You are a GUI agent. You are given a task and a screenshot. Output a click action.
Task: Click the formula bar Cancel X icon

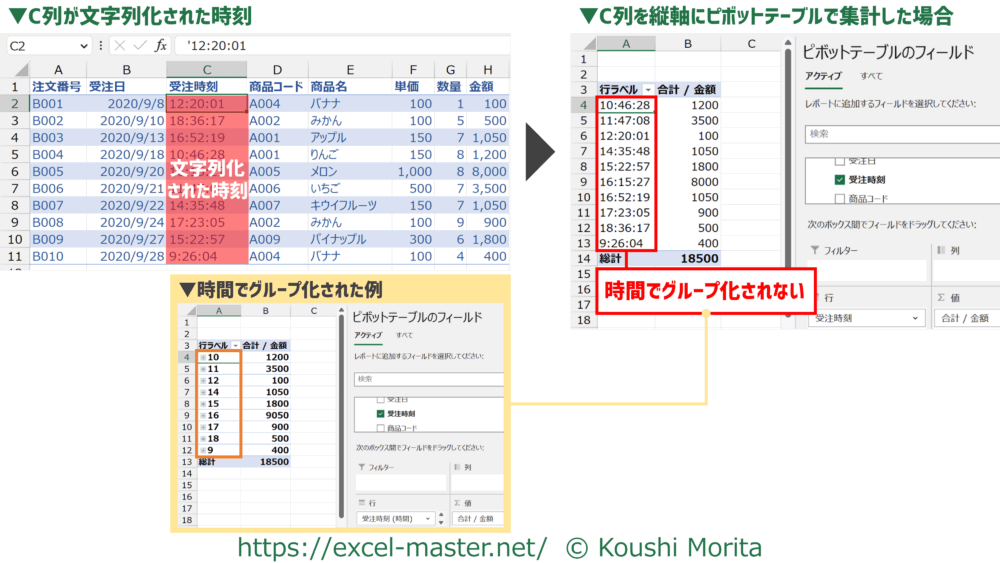pos(120,46)
